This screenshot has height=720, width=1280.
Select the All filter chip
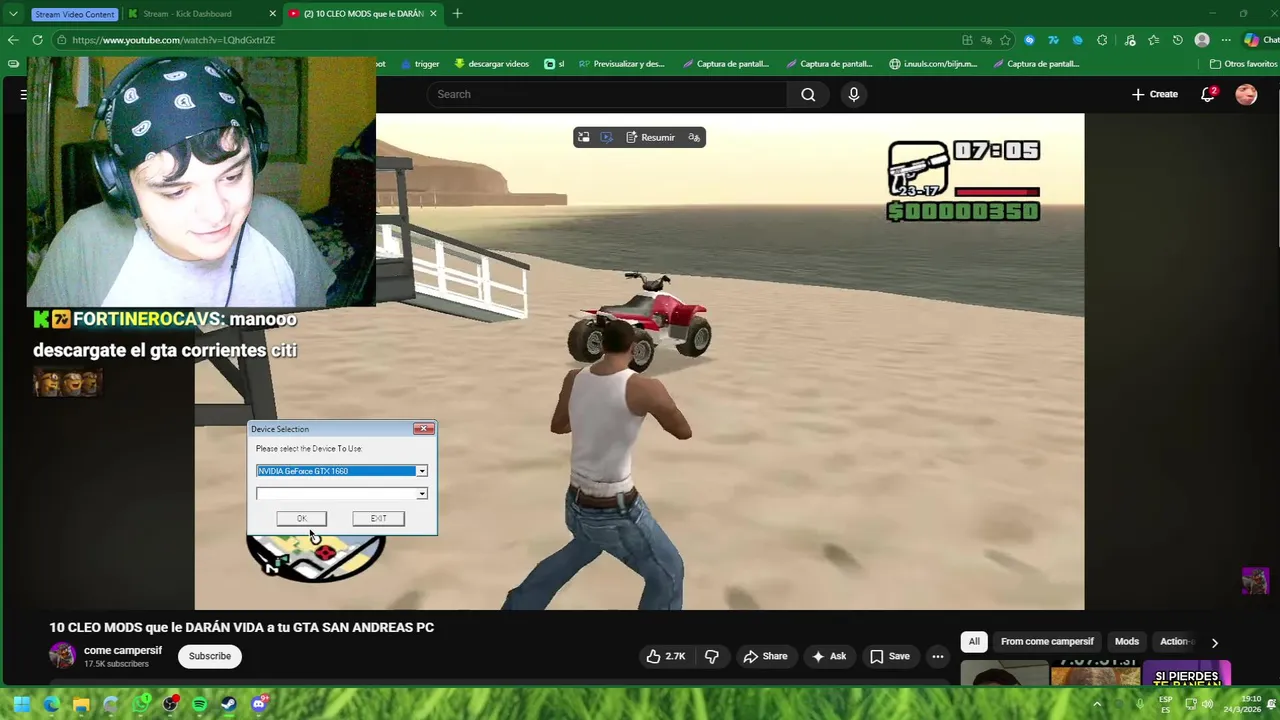(x=974, y=641)
